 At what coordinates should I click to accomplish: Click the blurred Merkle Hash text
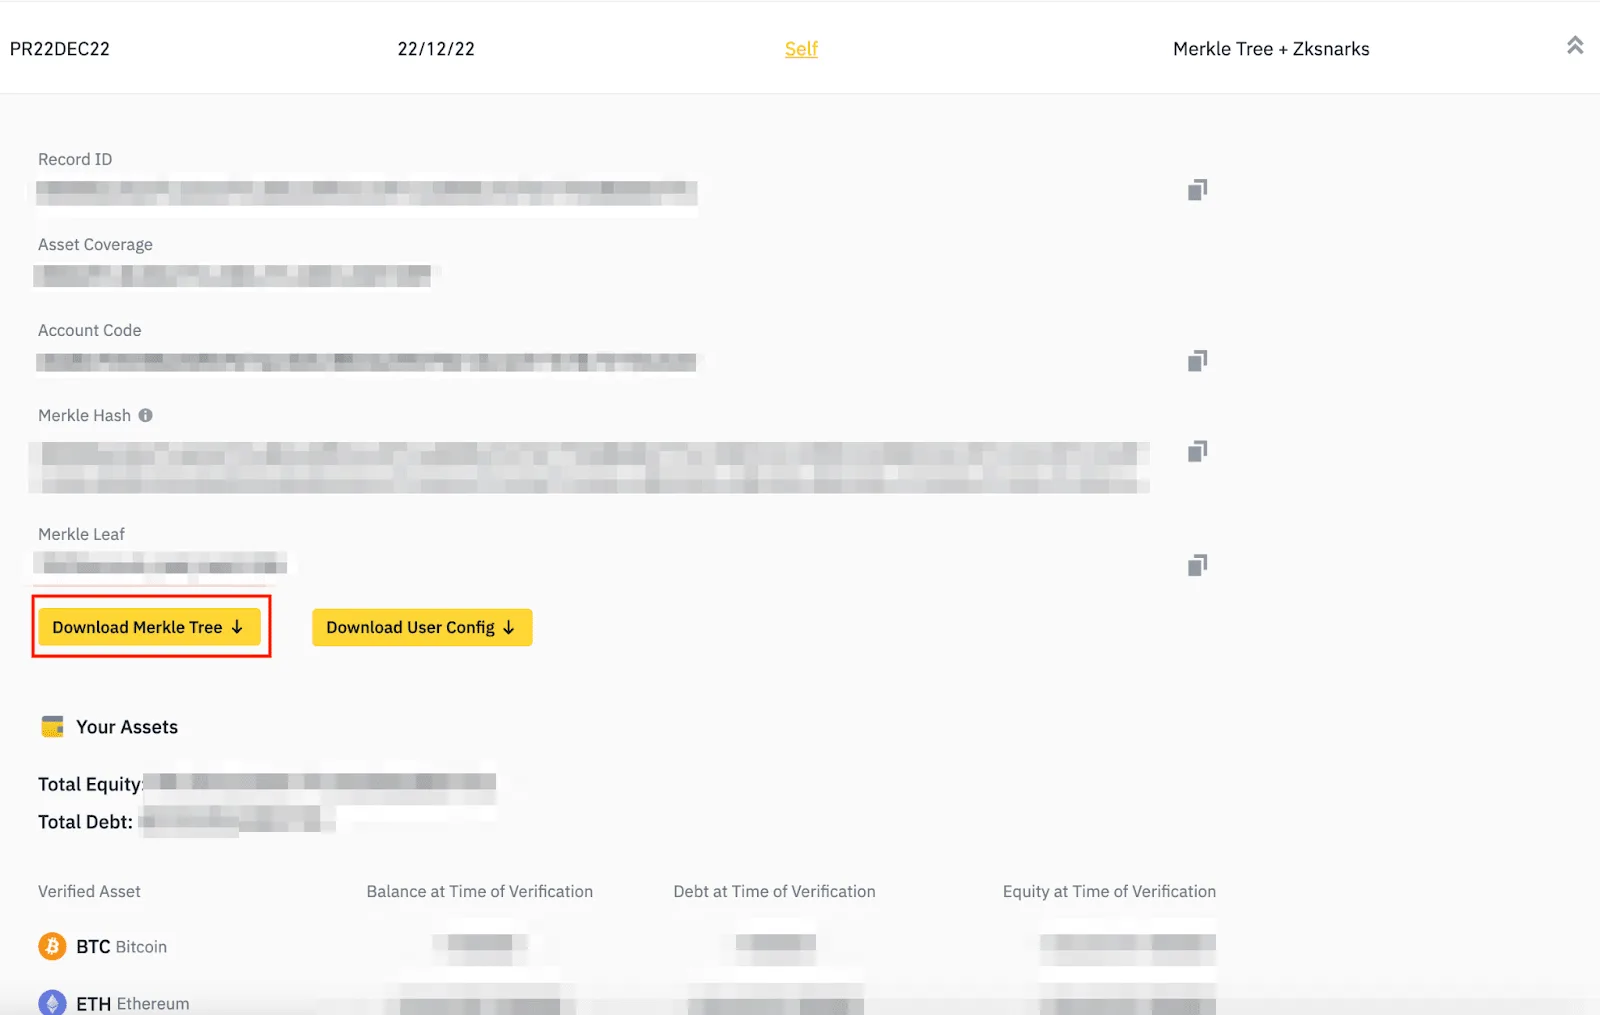tap(590, 467)
